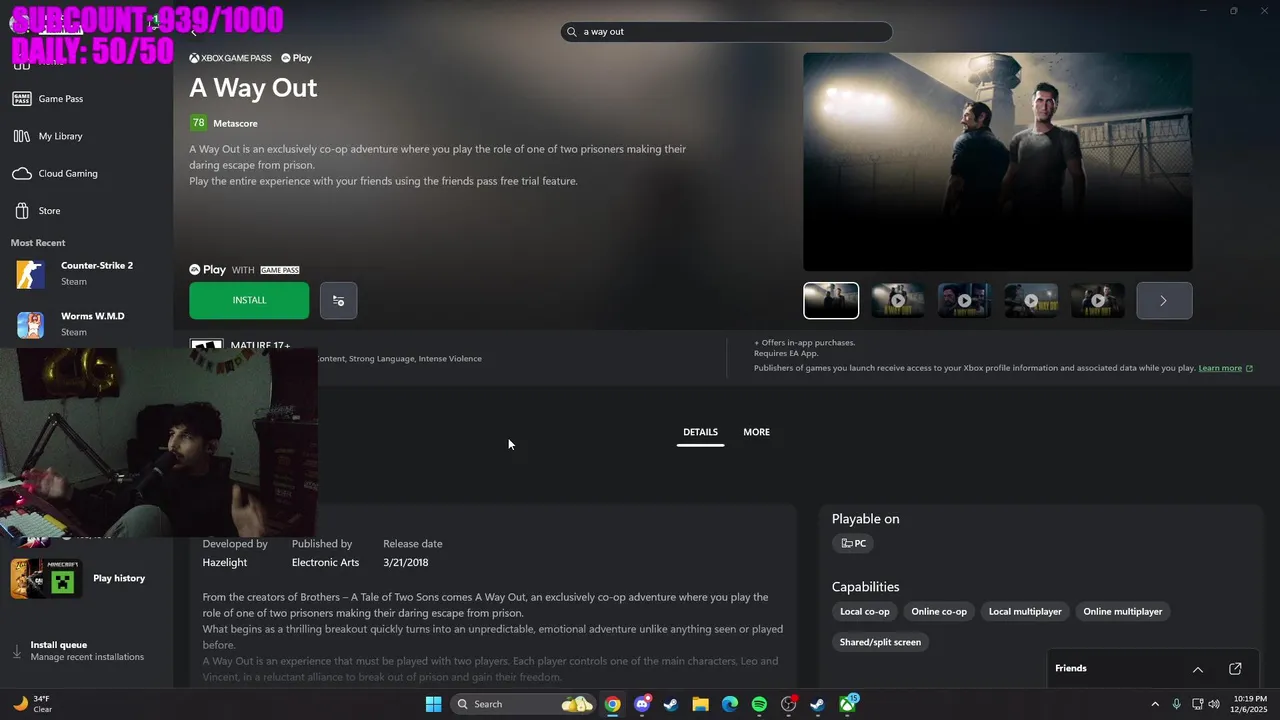The width and height of the screenshot is (1280, 720).
Task: Open the Install queue
Action: coord(87,651)
